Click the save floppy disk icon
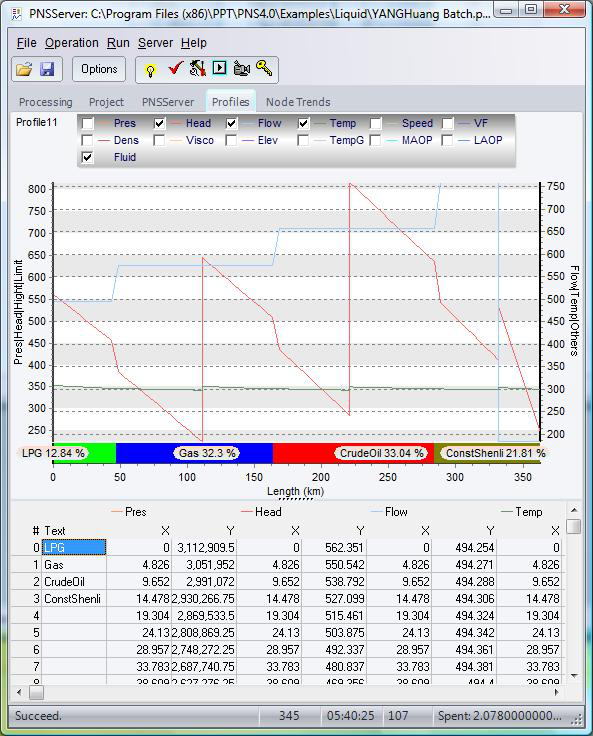This screenshot has height=736, width=593. click(47, 69)
